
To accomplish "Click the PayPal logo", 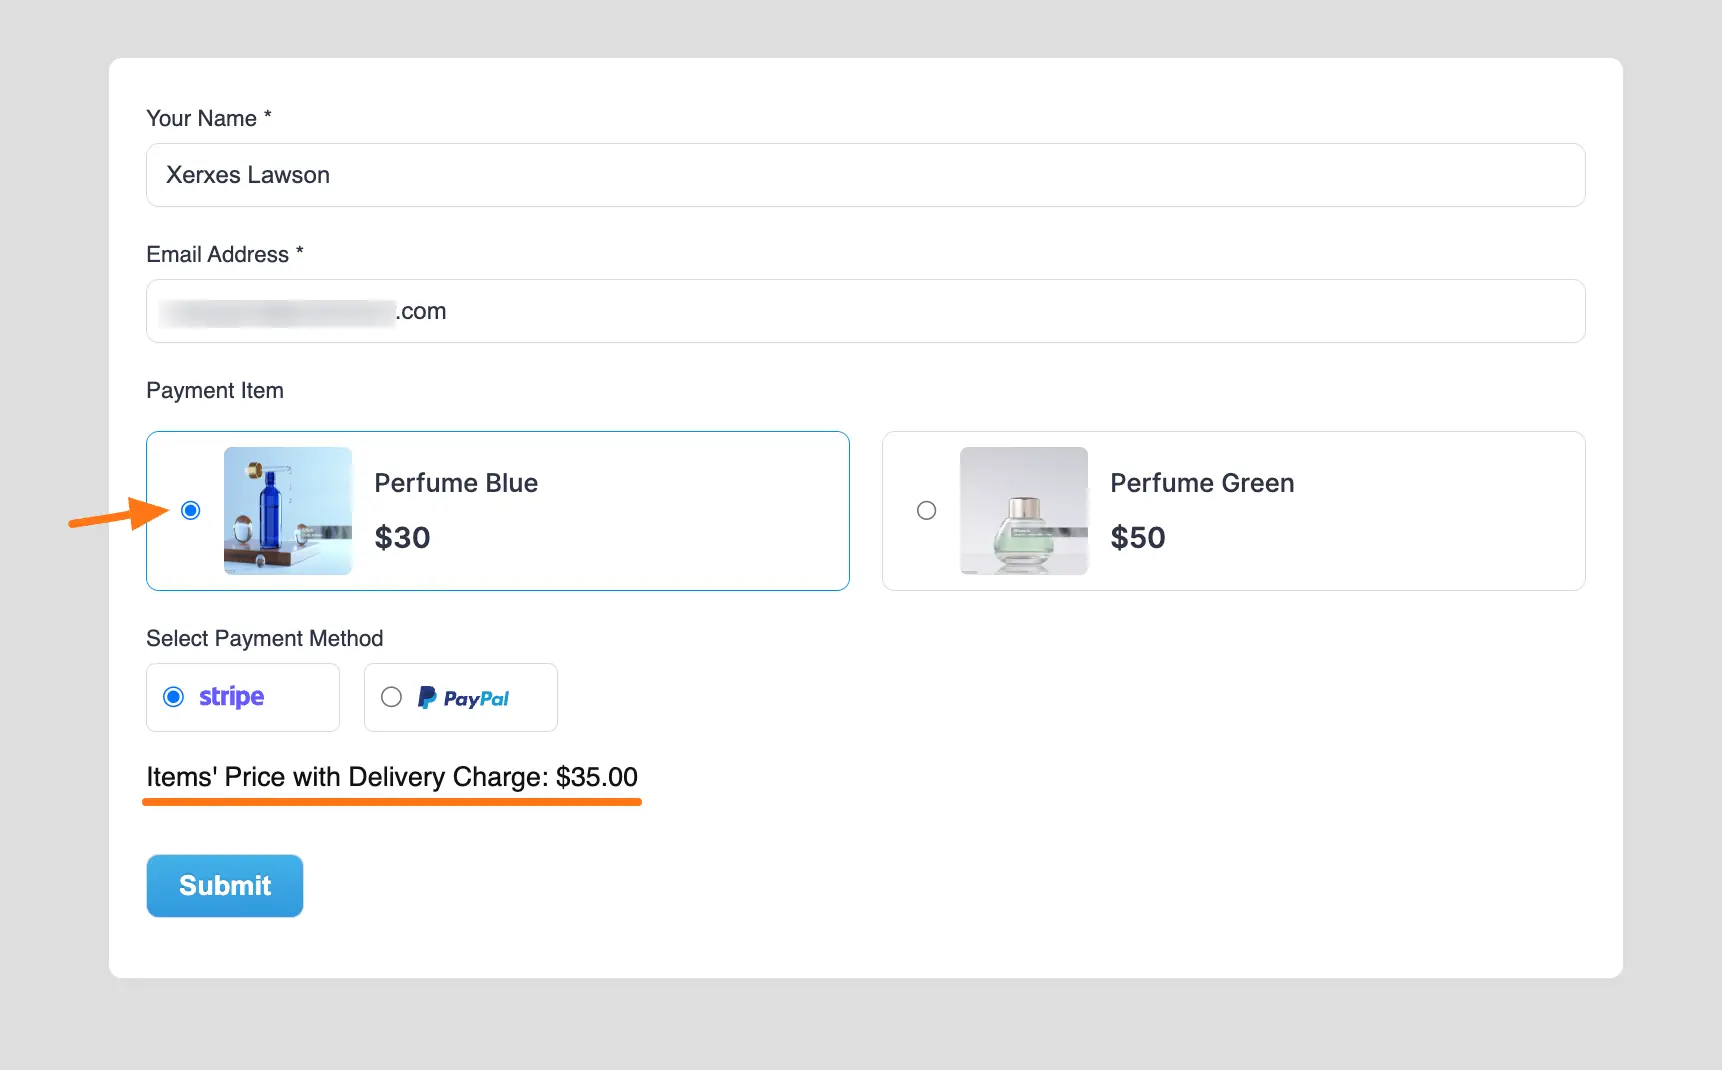I will tap(464, 698).
